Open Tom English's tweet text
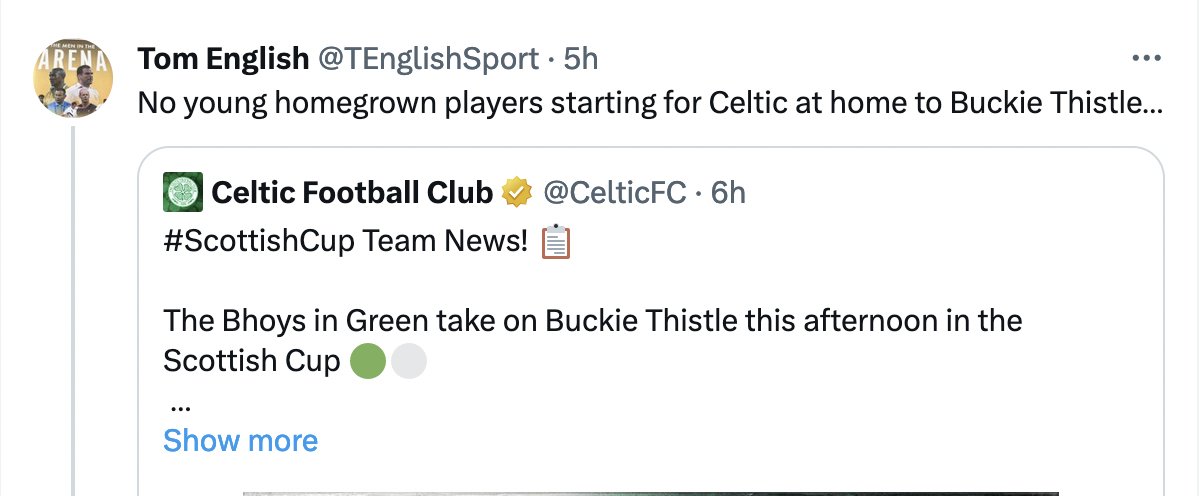 tap(650, 103)
